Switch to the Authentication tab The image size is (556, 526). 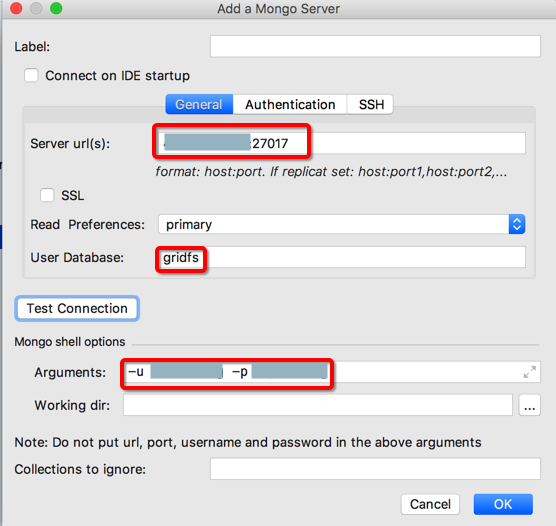[290, 105]
